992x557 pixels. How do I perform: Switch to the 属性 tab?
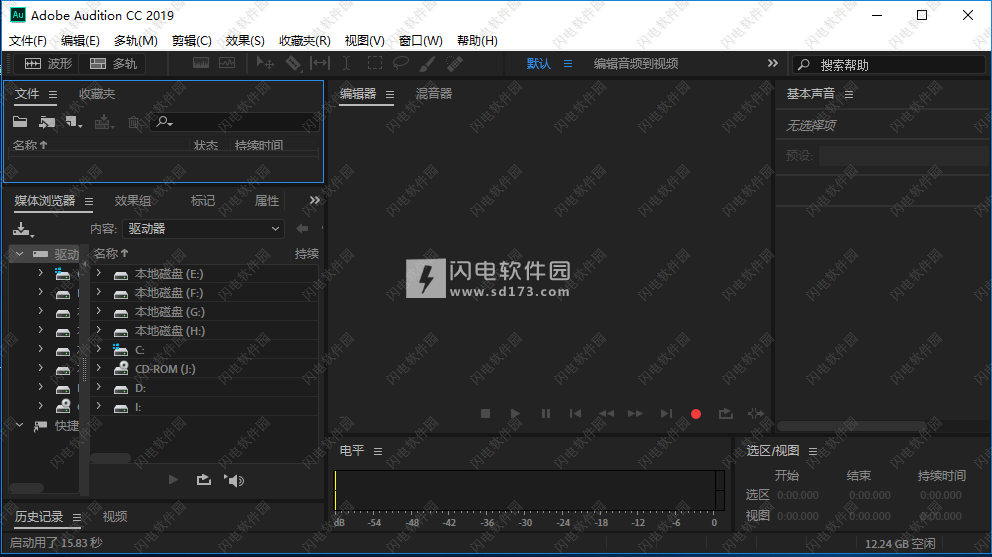(266, 201)
